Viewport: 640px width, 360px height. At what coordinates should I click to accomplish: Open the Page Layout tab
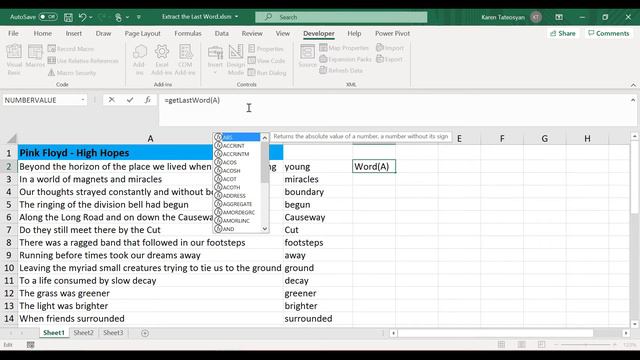[142, 33]
